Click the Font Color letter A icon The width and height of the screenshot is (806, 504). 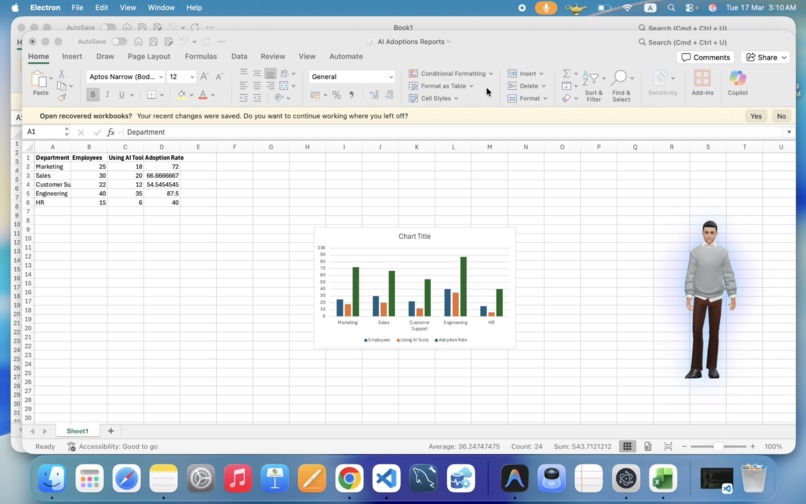(x=203, y=95)
